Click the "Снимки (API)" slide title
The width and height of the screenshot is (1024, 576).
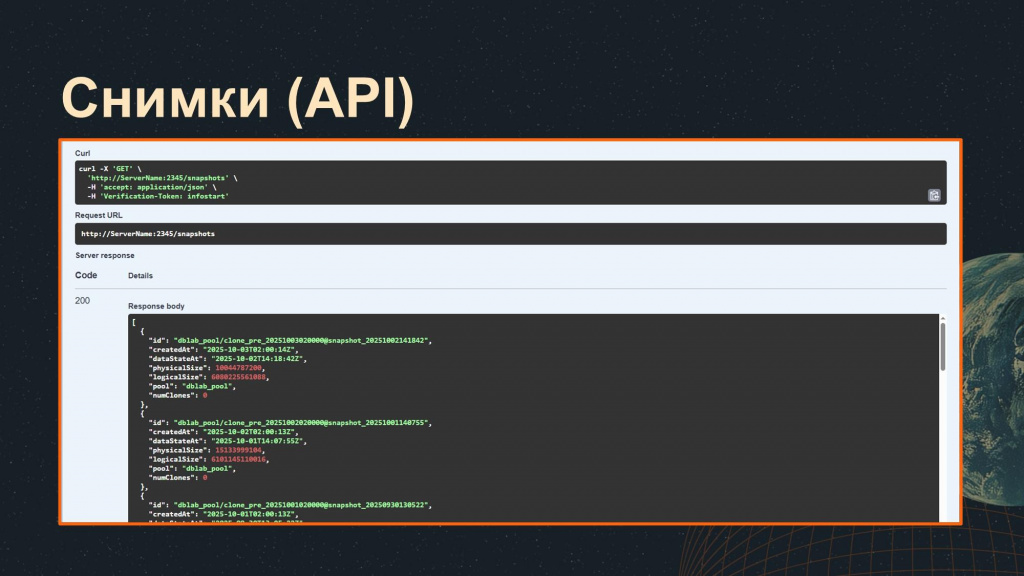click(238, 98)
